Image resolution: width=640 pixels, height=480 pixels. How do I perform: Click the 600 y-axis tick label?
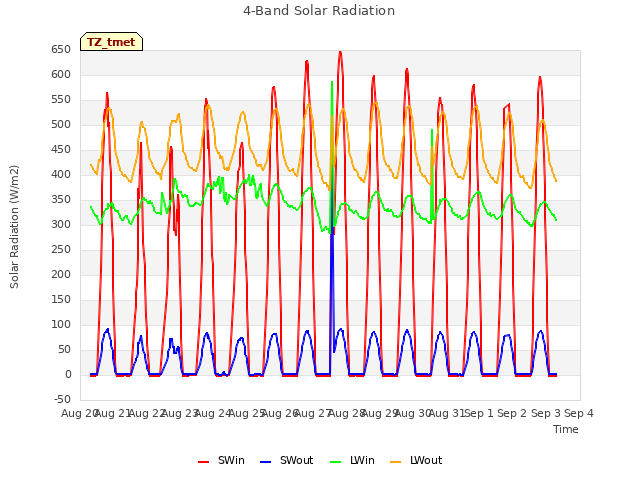point(61,75)
